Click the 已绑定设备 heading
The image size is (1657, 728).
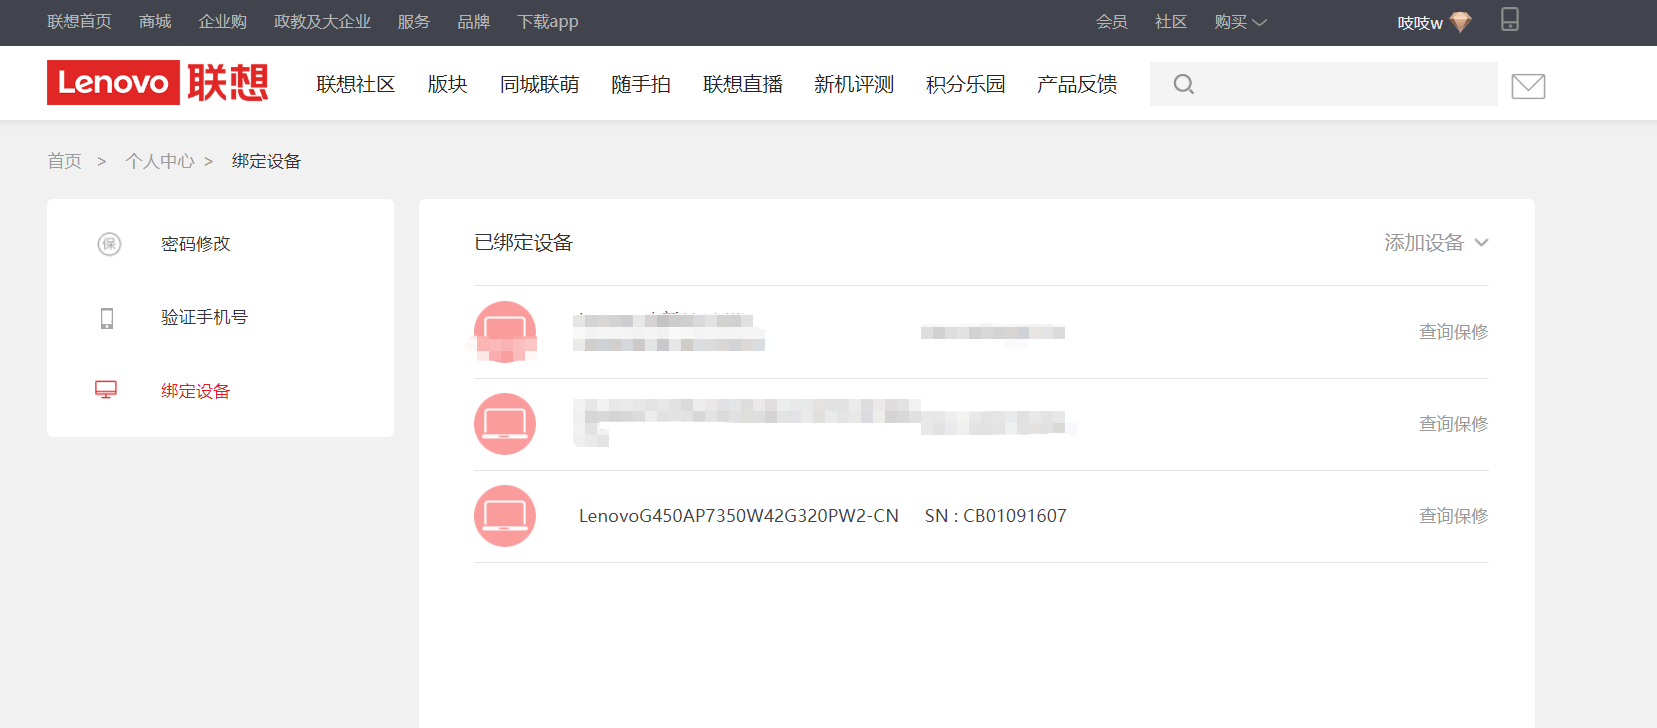pos(523,243)
